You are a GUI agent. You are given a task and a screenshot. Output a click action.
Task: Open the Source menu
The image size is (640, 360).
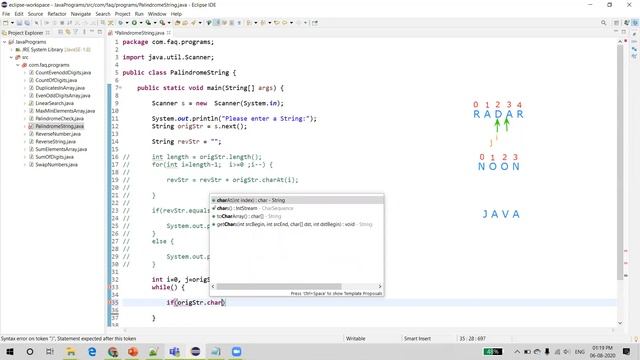coord(35,14)
